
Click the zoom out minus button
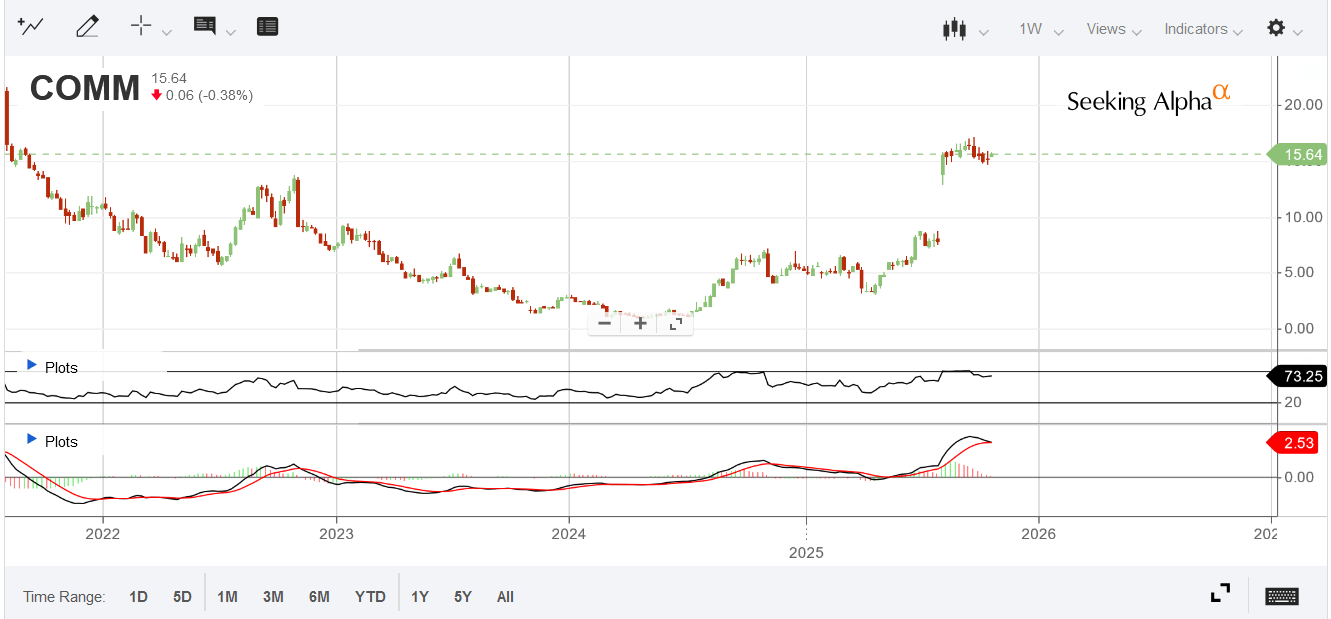(605, 323)
